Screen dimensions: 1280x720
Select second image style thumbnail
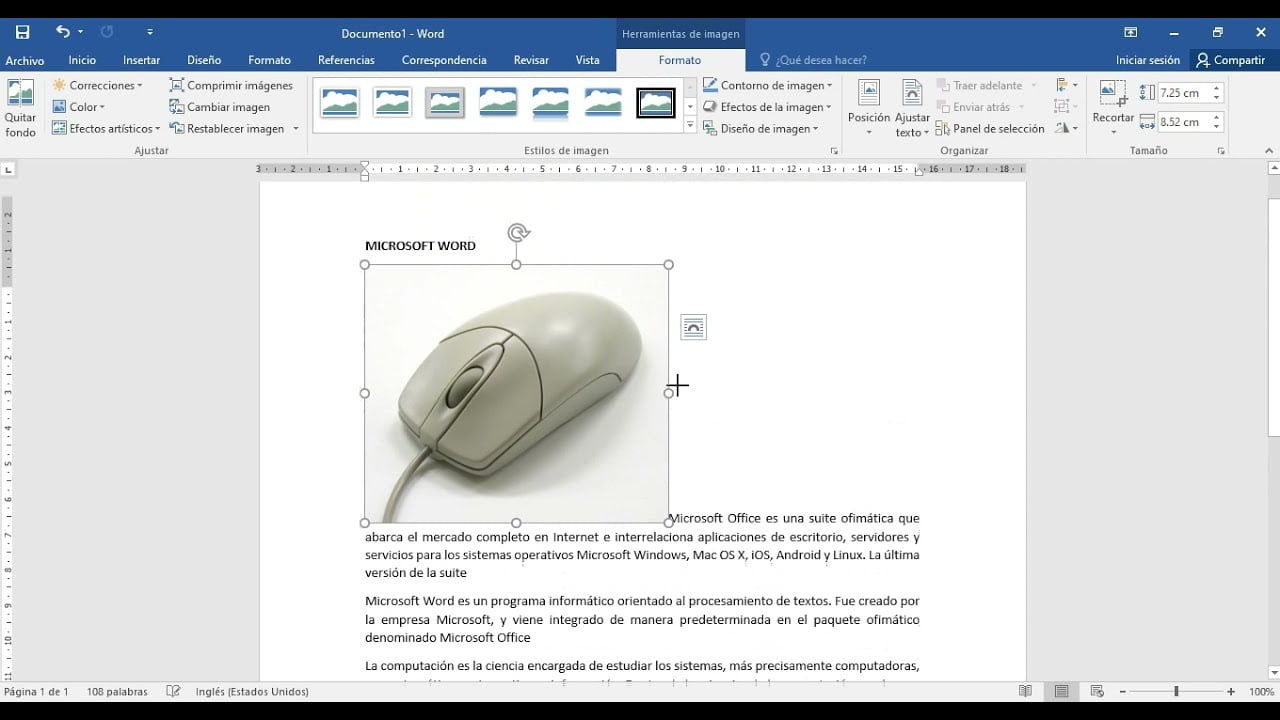click(392, 102)
